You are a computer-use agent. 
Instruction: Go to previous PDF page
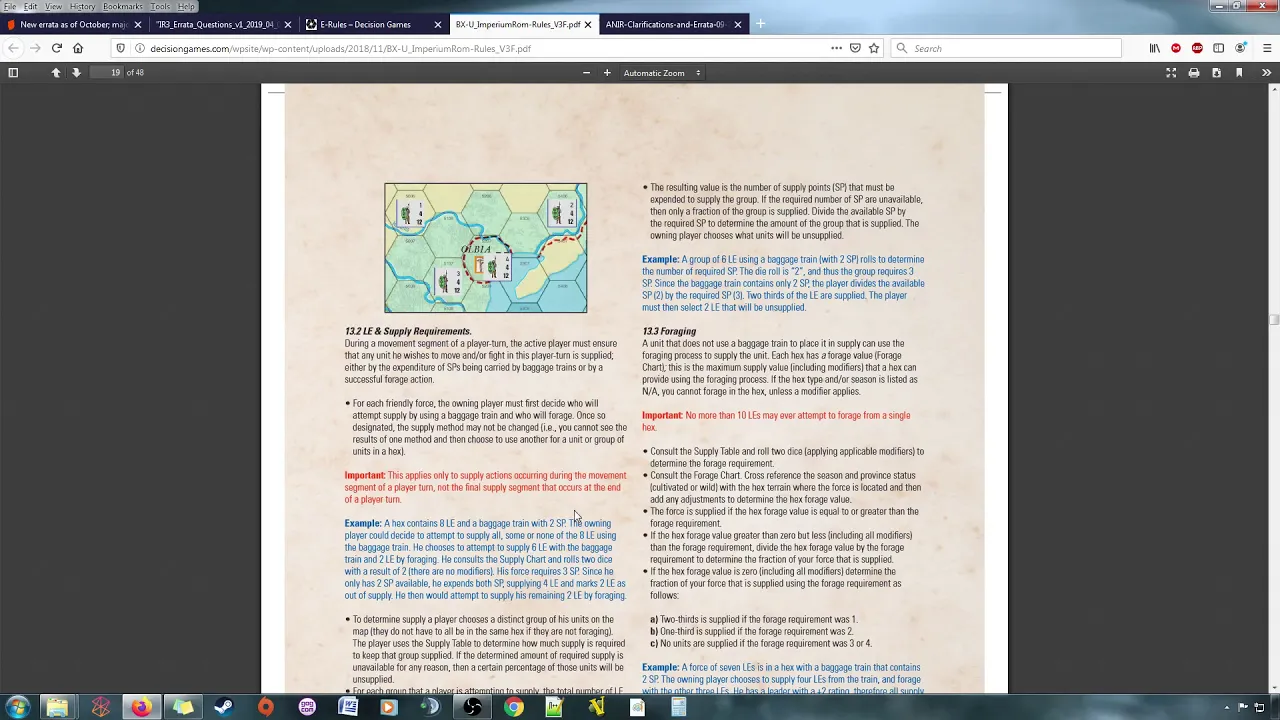[x=56, y=72]
